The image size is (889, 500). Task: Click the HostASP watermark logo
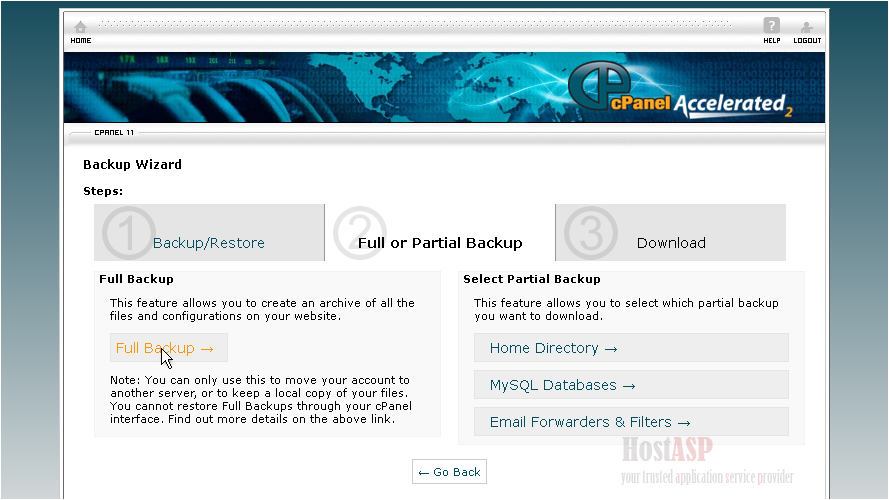click(667, 448)
